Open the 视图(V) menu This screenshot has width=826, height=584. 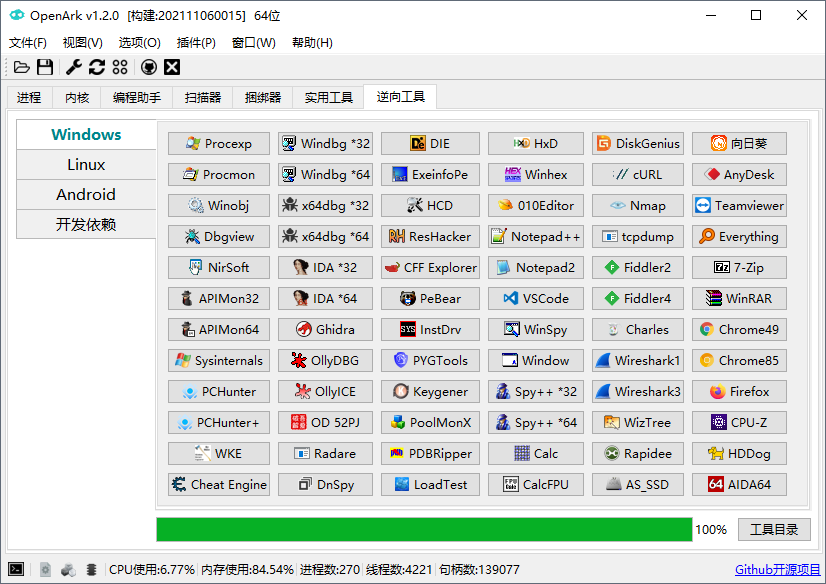[x=83, y=43]
